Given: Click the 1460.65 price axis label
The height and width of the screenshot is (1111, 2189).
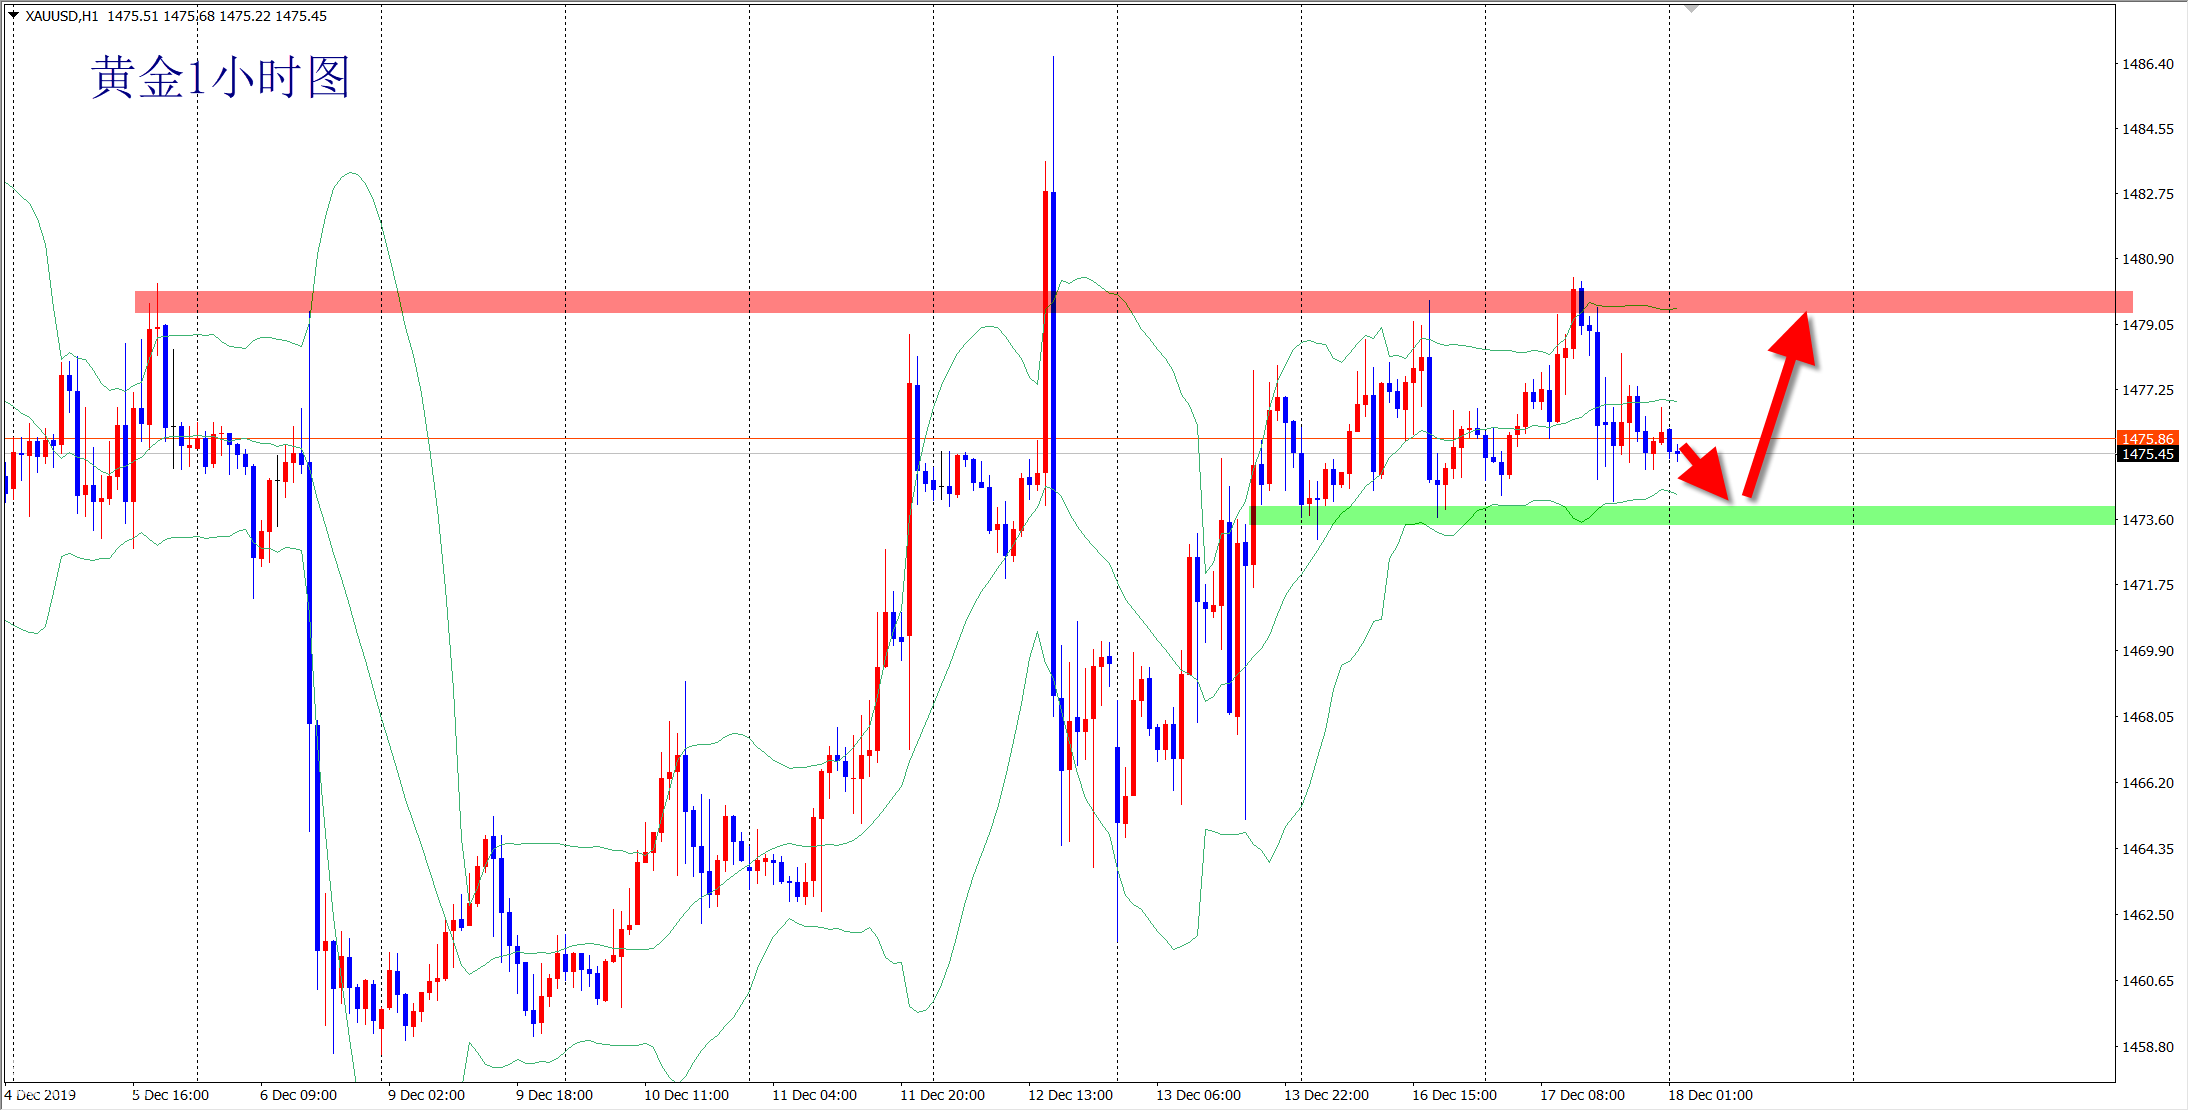Looking at the screenshot, I should (2148, 981).
